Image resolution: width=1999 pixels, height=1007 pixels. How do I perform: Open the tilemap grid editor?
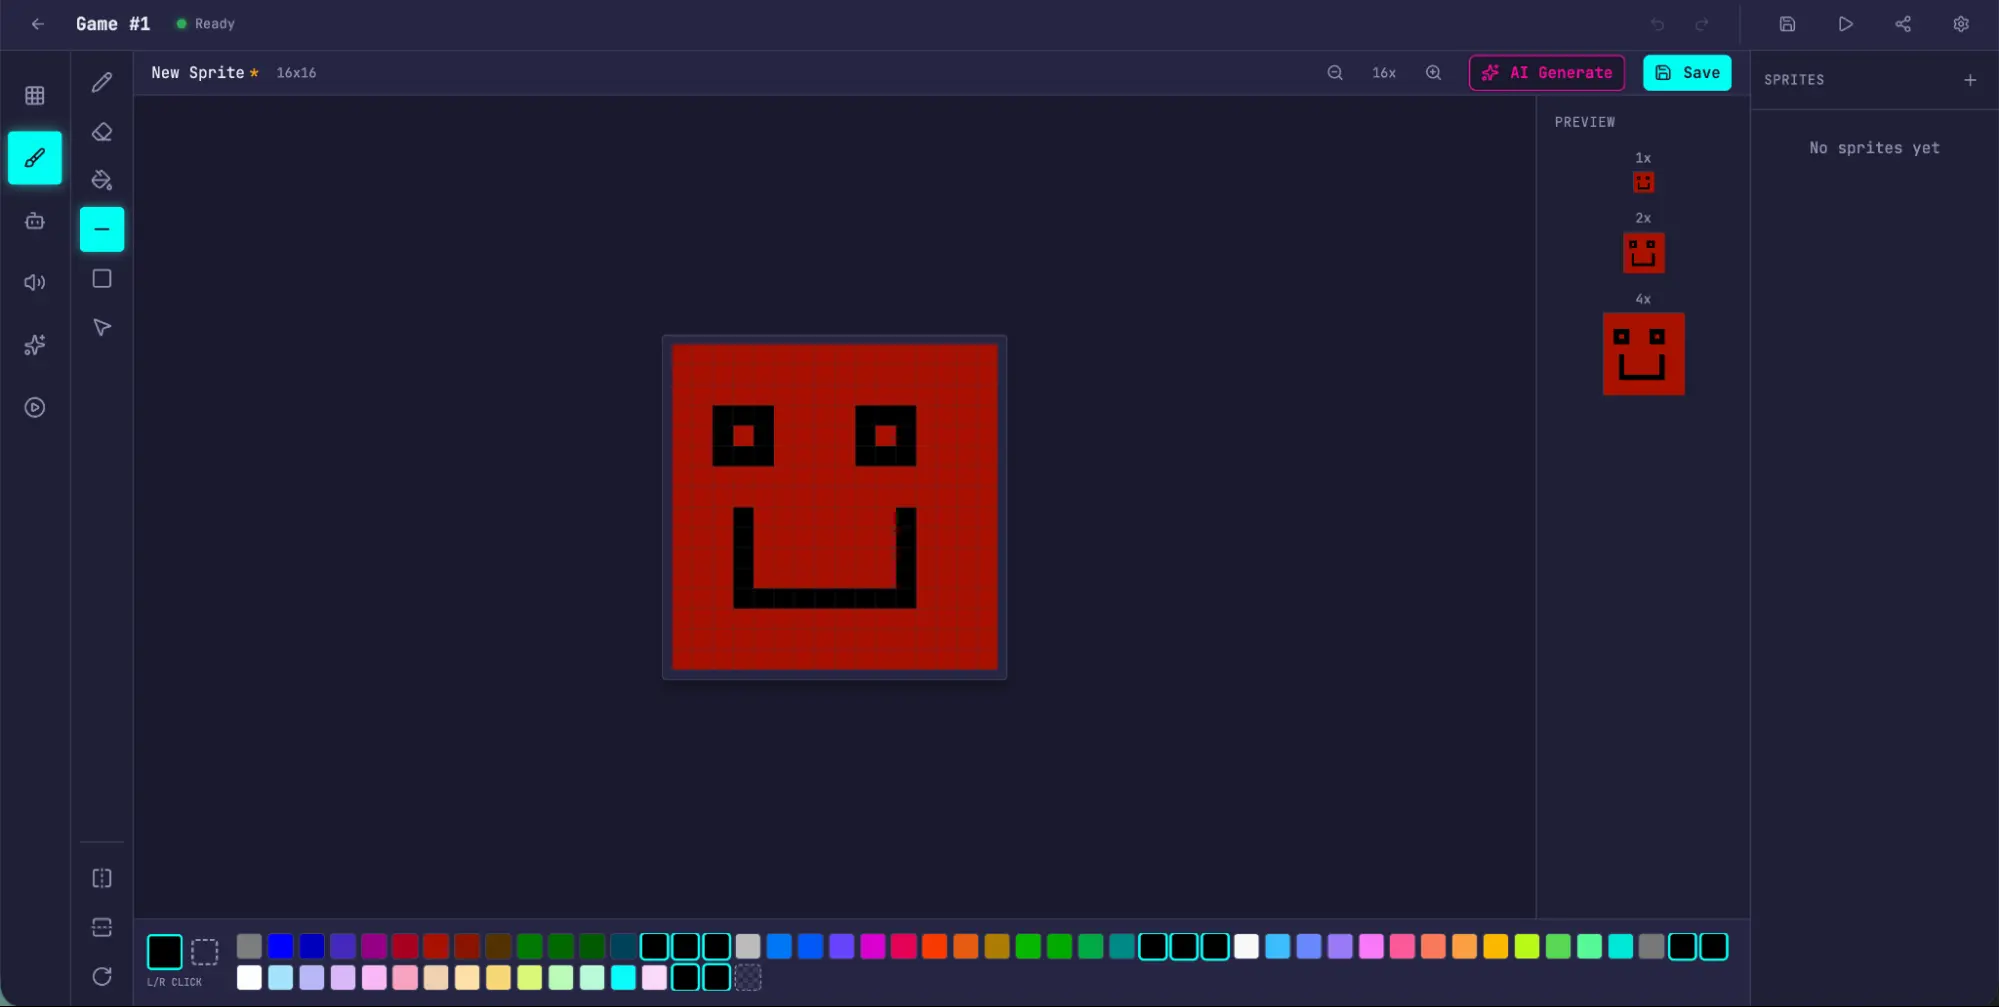click(35, 96)
